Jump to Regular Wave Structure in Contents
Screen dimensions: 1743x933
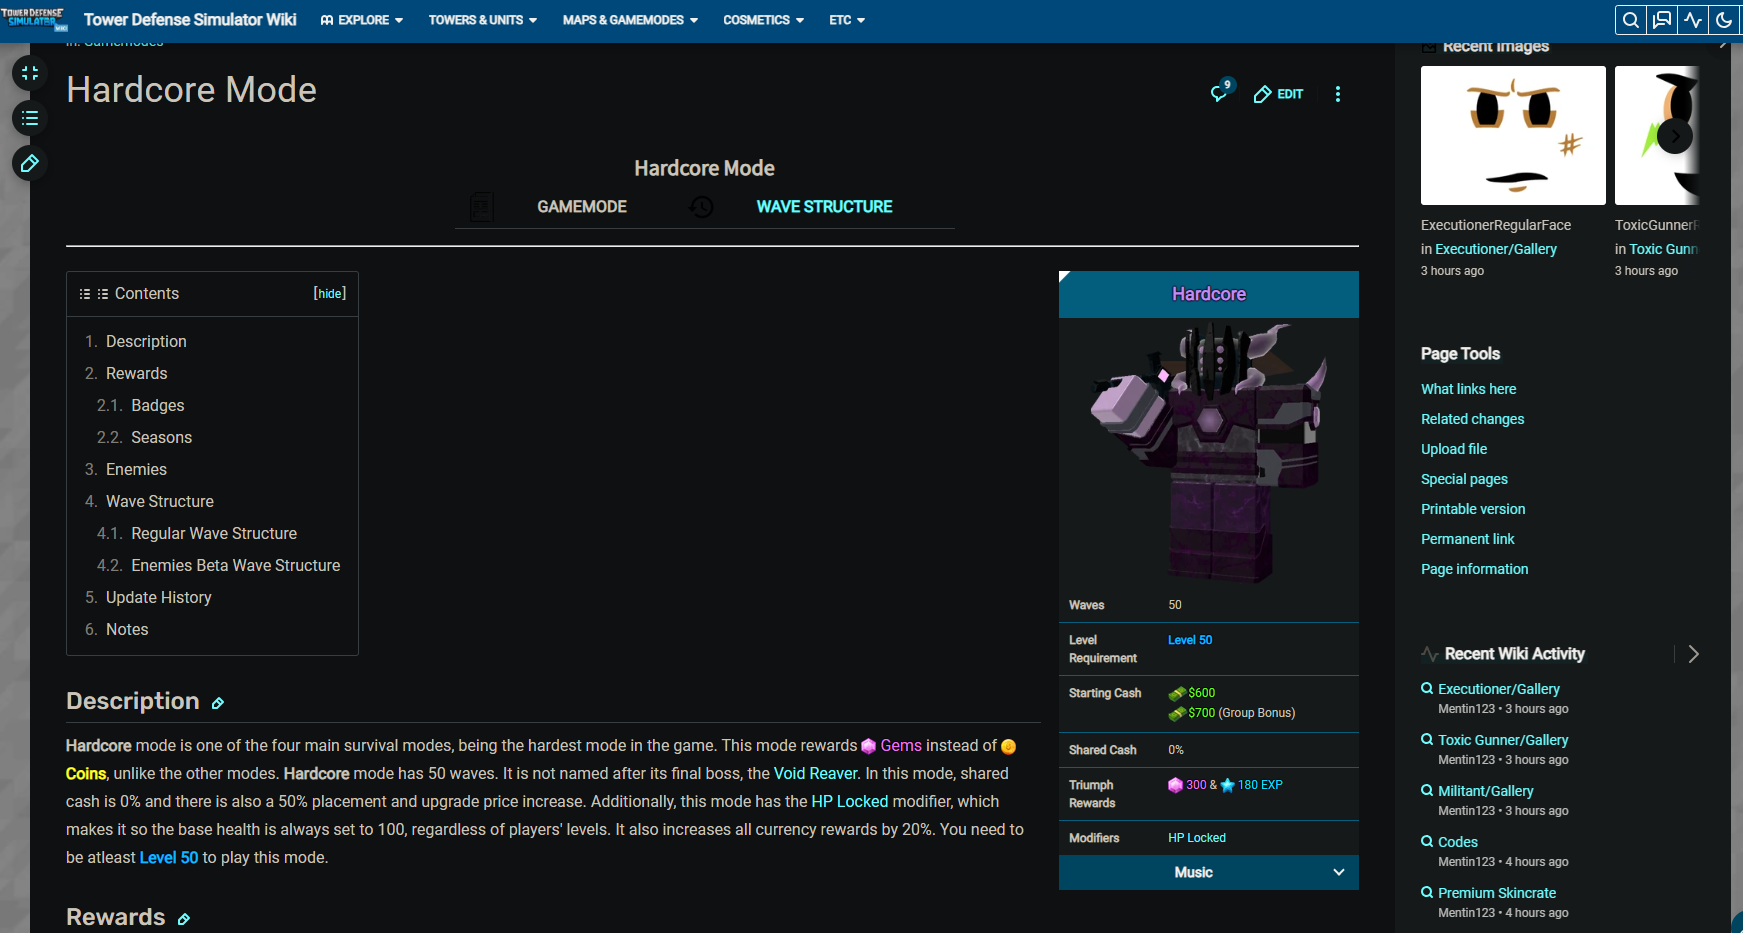214,533
